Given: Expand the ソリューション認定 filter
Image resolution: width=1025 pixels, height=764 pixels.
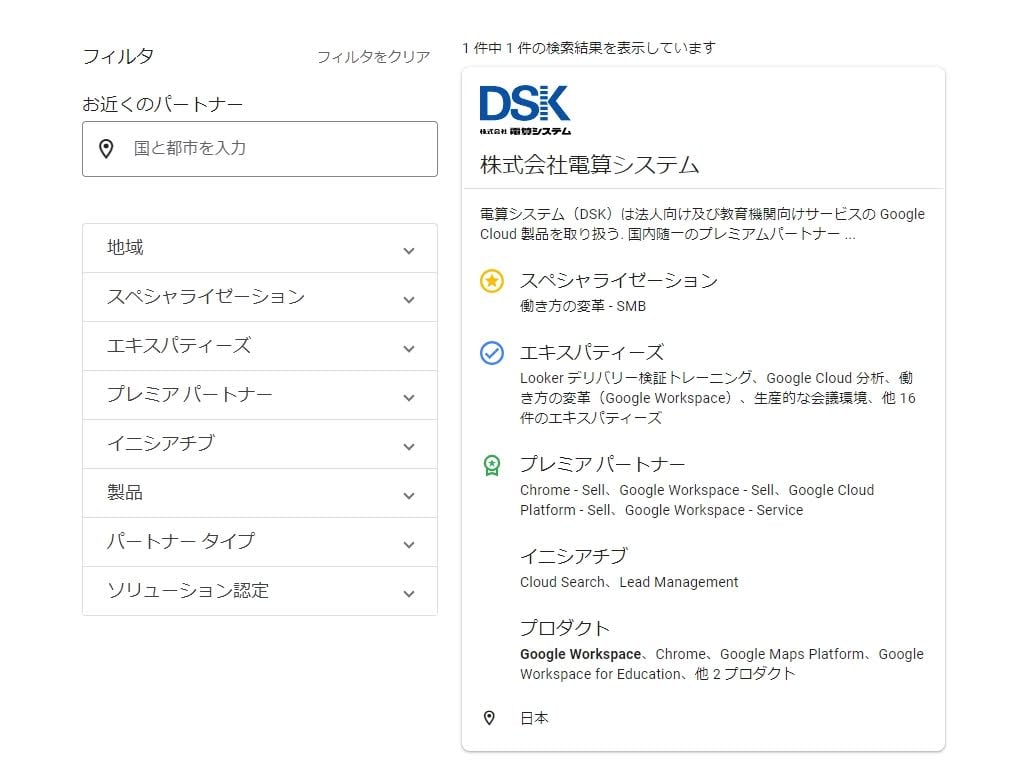Looking at the screenshot, I should pyautogui.click(x=260, y=591).
